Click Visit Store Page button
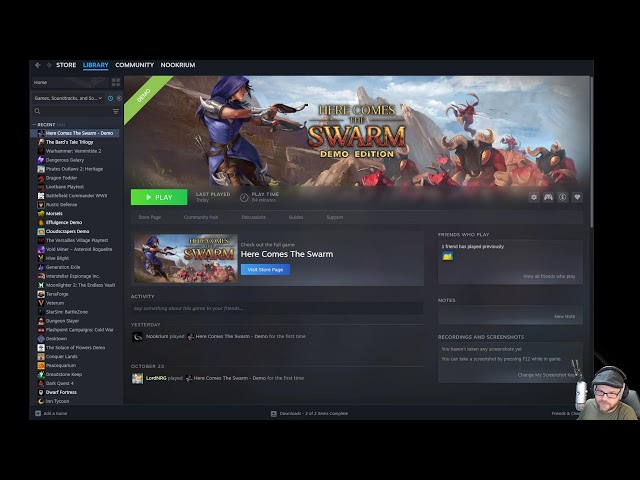 click(265, 270)
